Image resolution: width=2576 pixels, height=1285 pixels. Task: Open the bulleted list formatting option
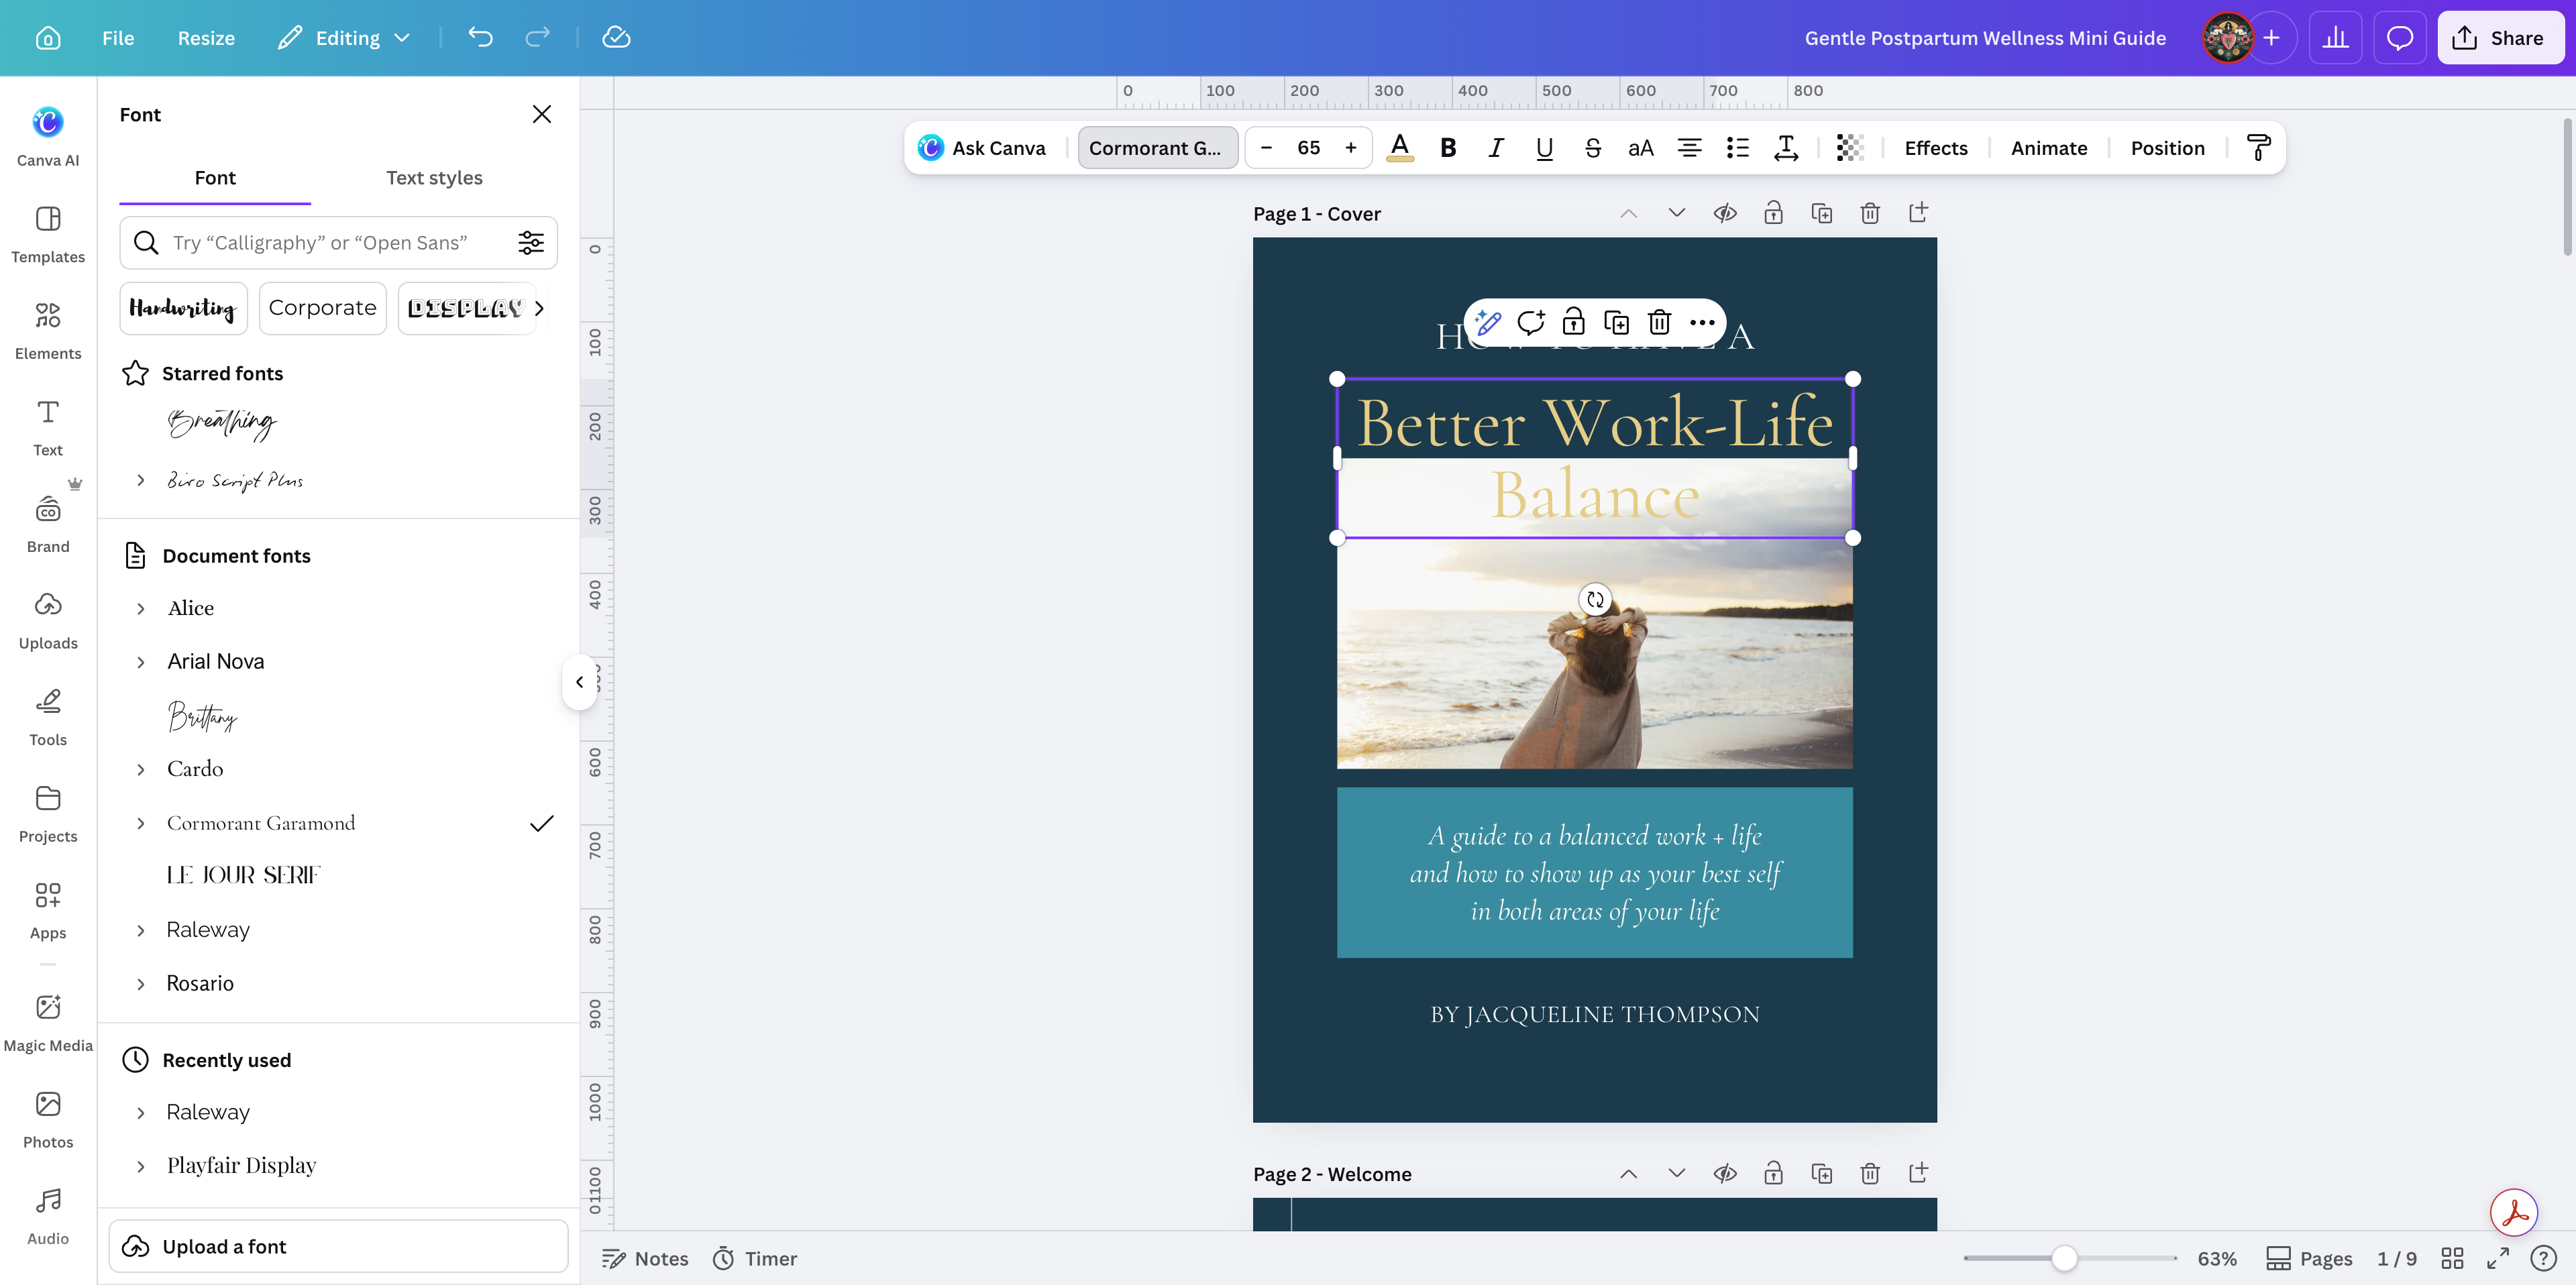(x=1738, y=148)
